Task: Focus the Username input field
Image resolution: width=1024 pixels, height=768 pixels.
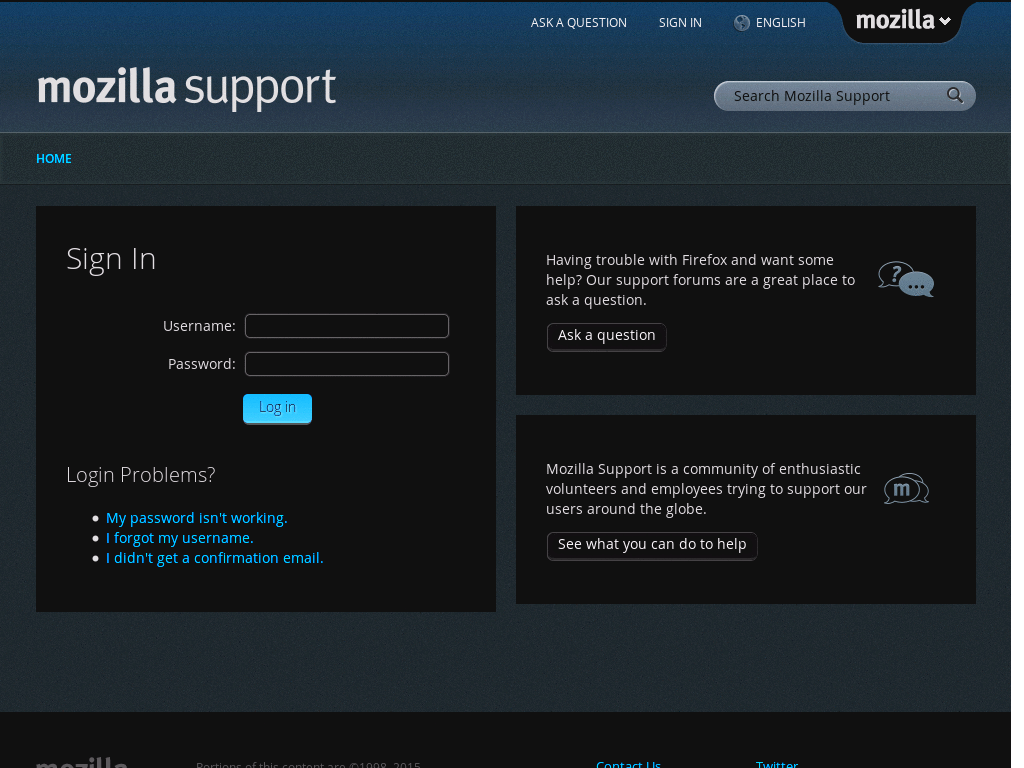Action: (347, 326)
